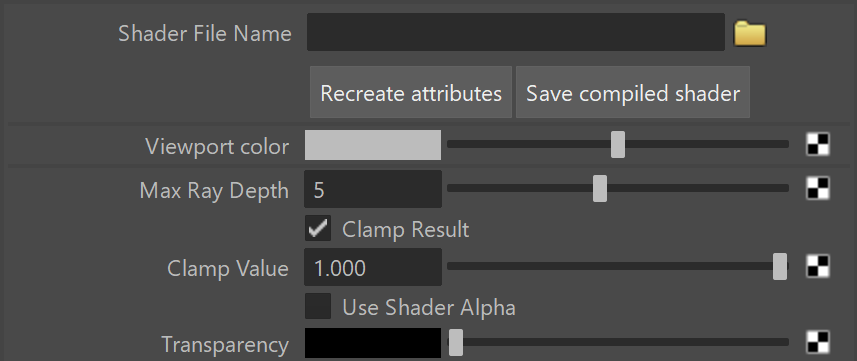Click the Transparency slider handle

[456, 342]
